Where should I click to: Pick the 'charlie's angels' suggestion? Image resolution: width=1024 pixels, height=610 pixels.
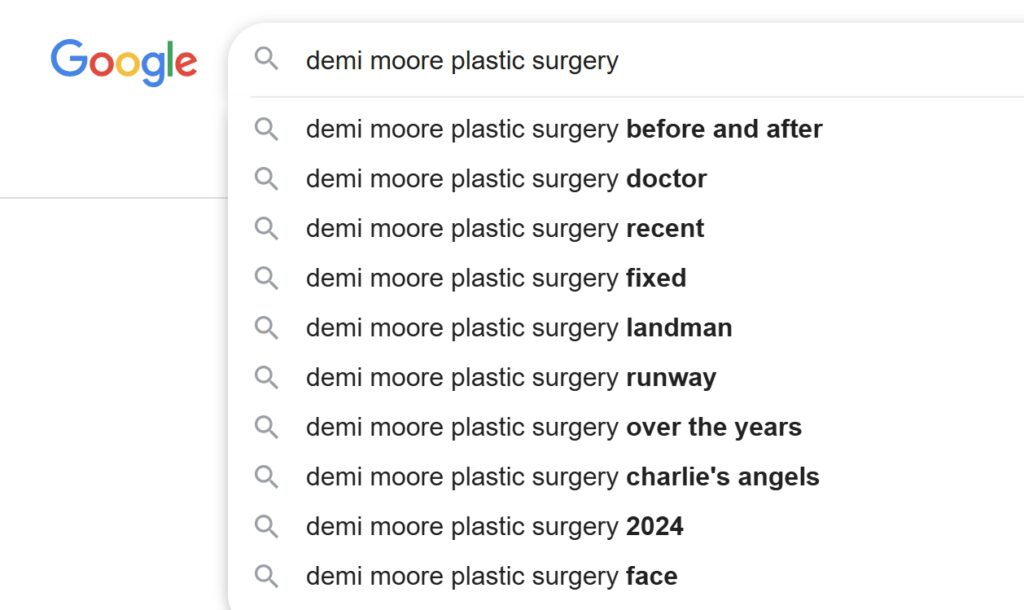[x=562, y=477]
